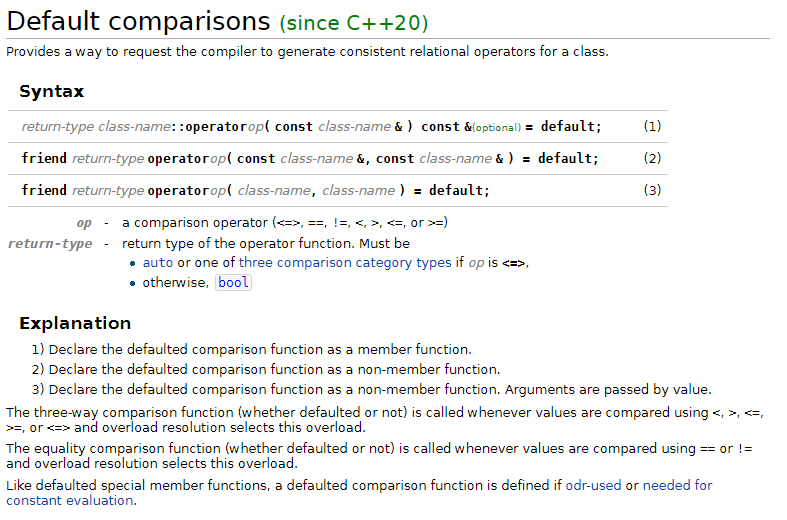The height and width of the screenshot is (520, 787).
Task: Click syntax form number (1) label
Action: pos(652,126)
